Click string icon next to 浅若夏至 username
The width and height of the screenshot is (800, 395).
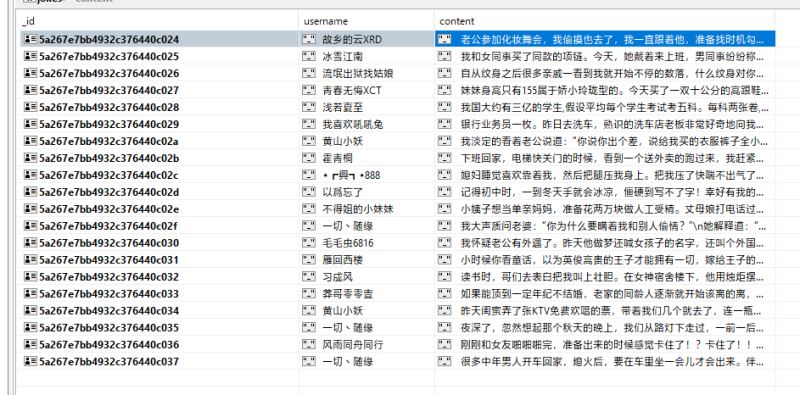(309, 107)
